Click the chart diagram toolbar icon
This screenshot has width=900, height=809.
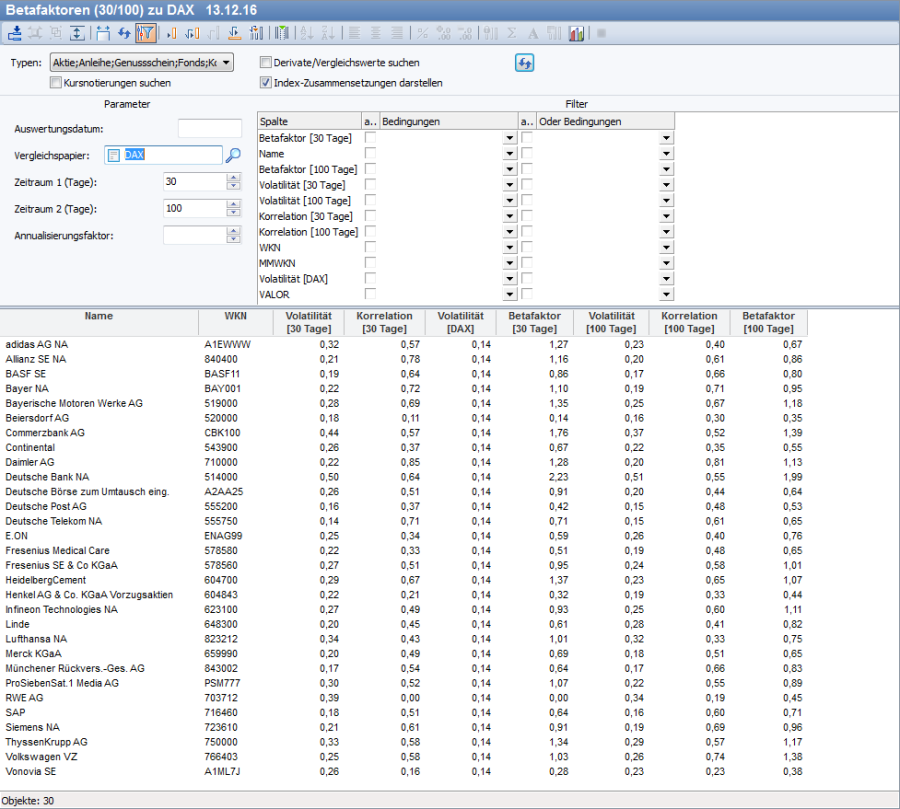[577, 33]
